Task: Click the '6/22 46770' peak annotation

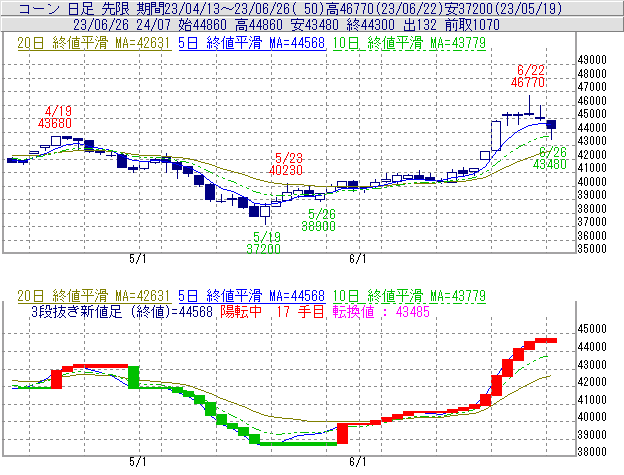Action: coord(528,76)
